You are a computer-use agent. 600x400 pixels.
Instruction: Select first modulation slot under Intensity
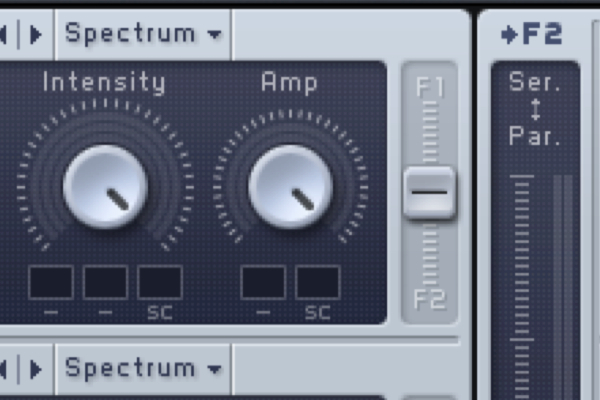click(x=51, y=282)
